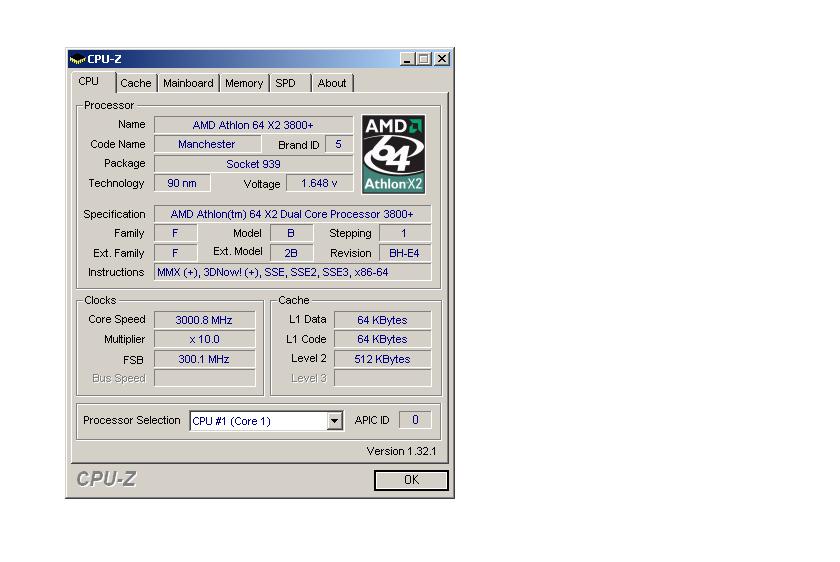840x562 pixels.
Task: Click the Level 2 value 512 KBytes
Action: 382,359
